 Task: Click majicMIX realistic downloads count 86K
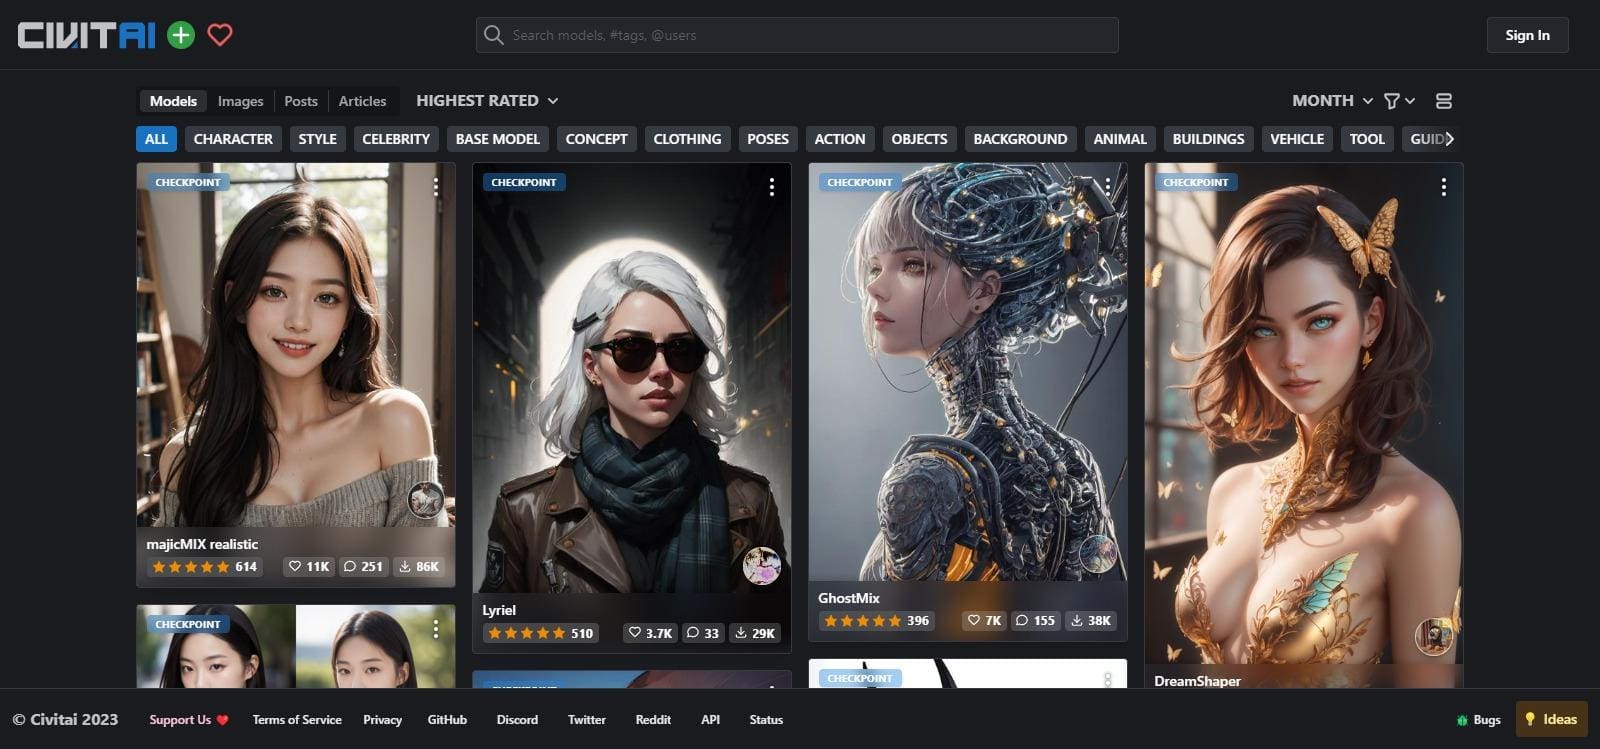click(x=419, y=566)
